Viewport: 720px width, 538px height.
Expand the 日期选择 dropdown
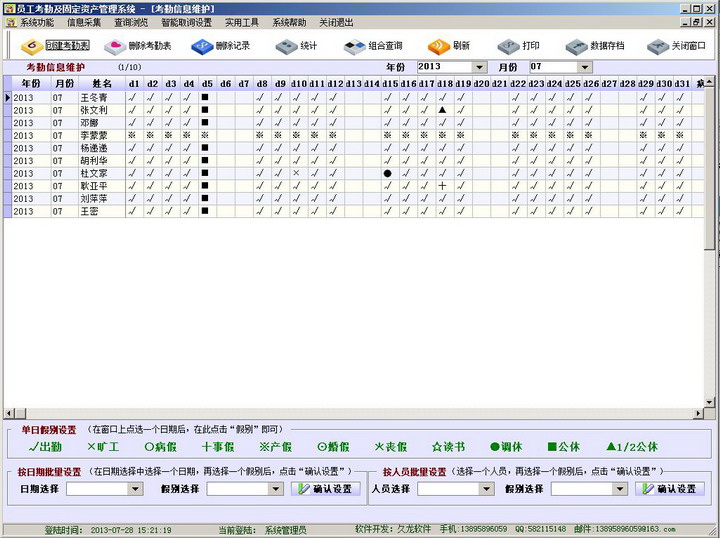click(135, 489)
